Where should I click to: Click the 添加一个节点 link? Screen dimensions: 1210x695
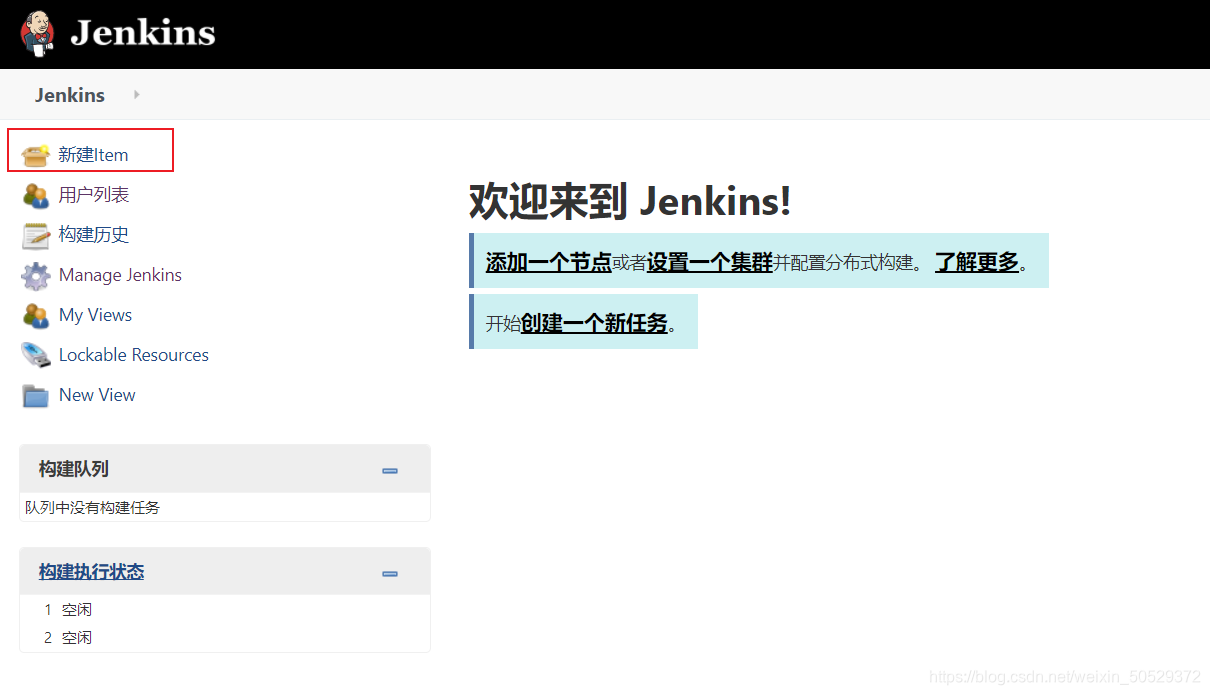pyautogui.click(x=548, y=262)
